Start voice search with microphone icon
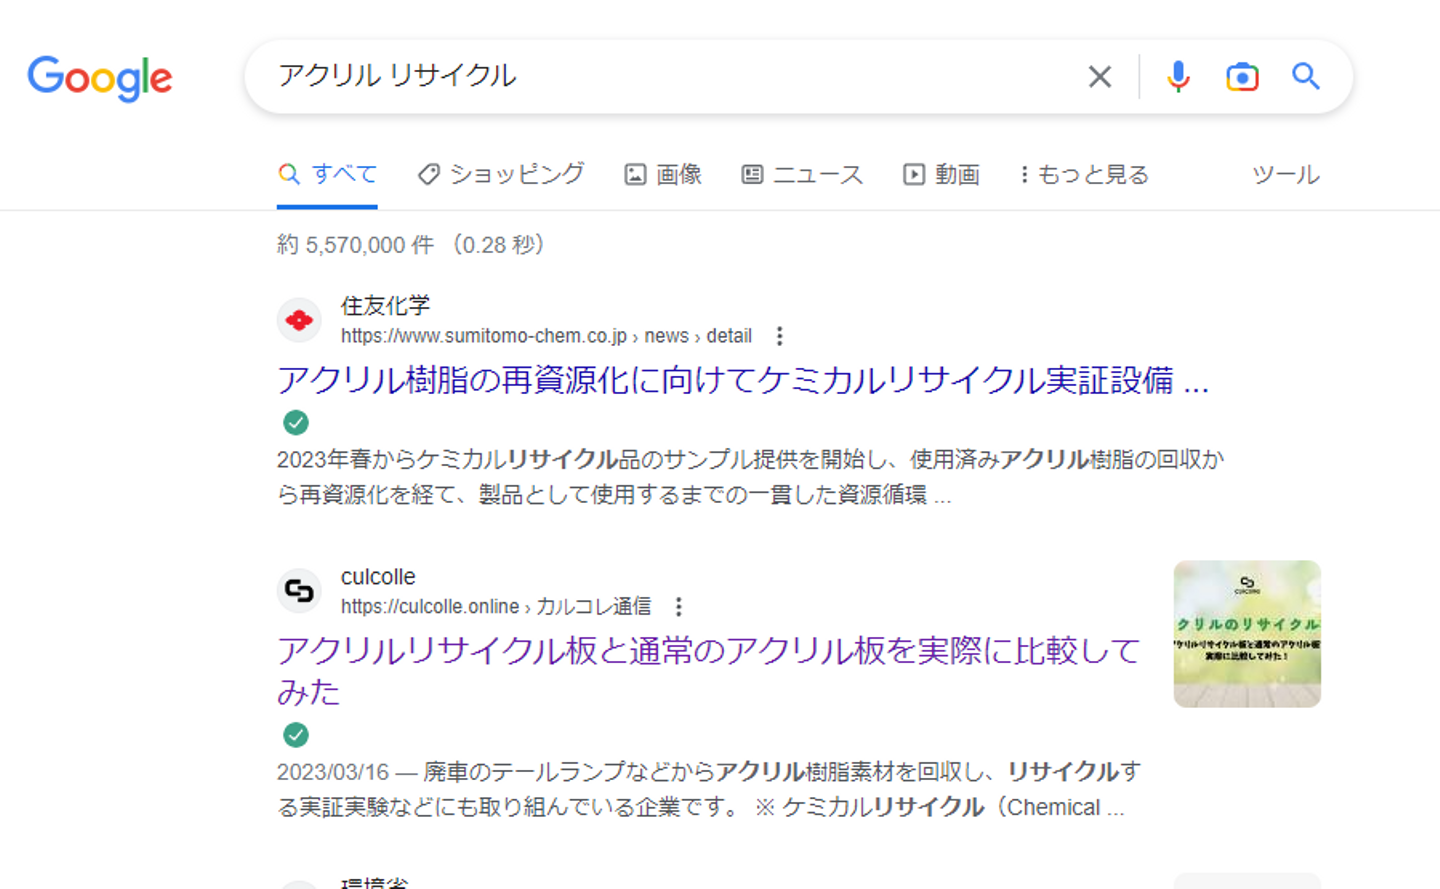Image resolution: width=1440 pixels, height=889 pixels. click(x=1178, y=77)
